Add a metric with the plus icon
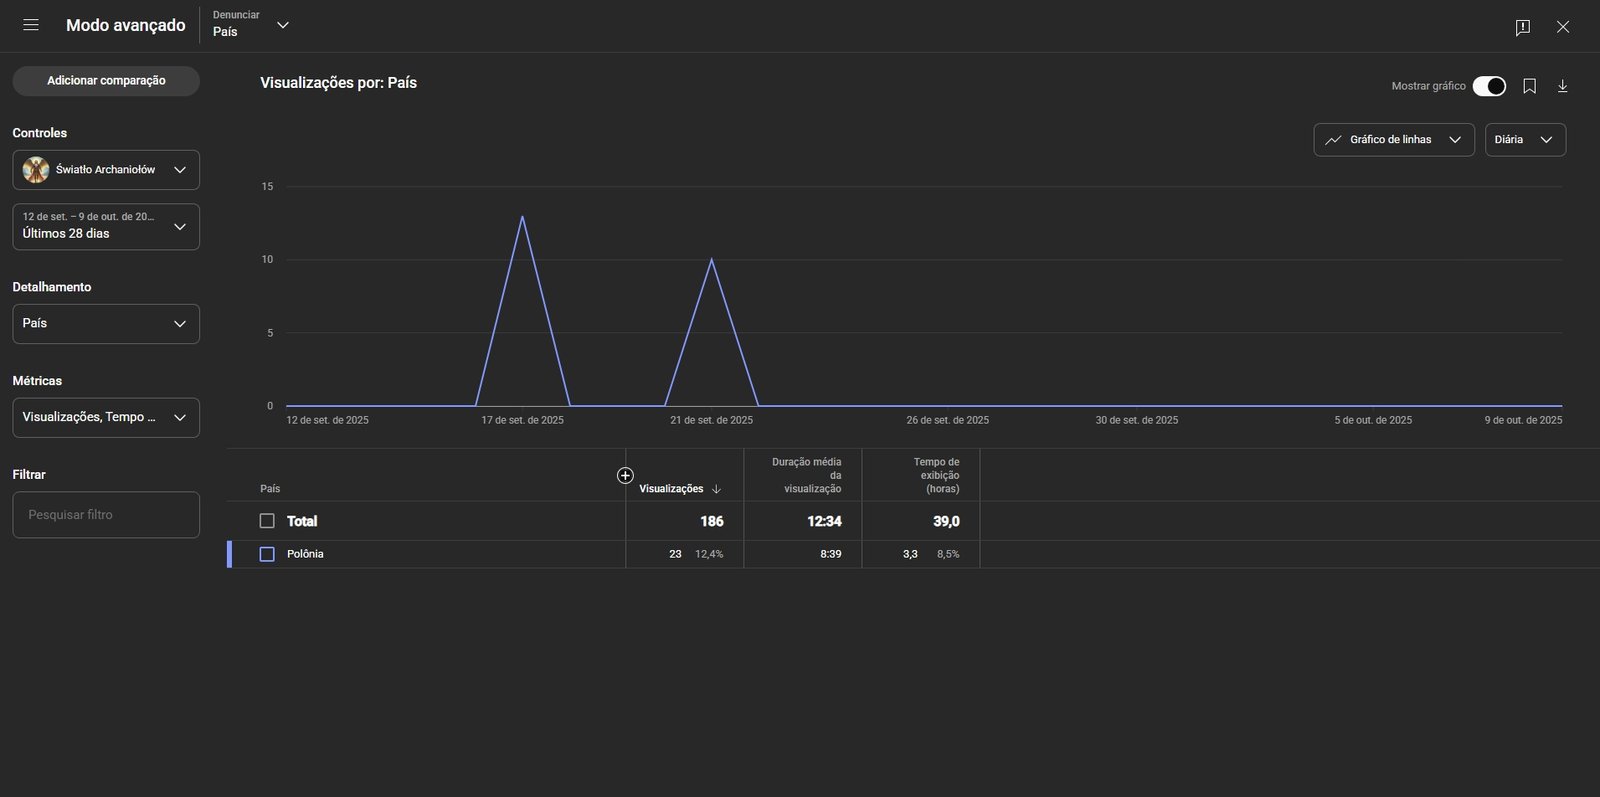The width and height of the screenshot is (1600, 797). [x=625, y=475]
